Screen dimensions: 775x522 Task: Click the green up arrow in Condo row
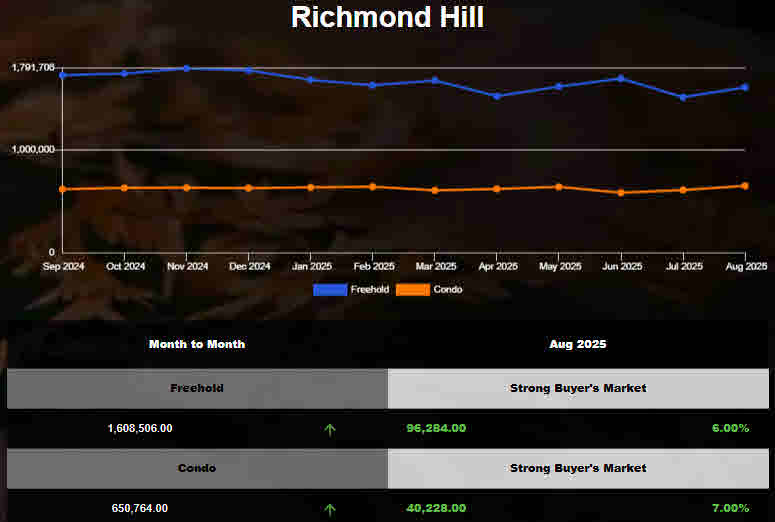(330, 509)
